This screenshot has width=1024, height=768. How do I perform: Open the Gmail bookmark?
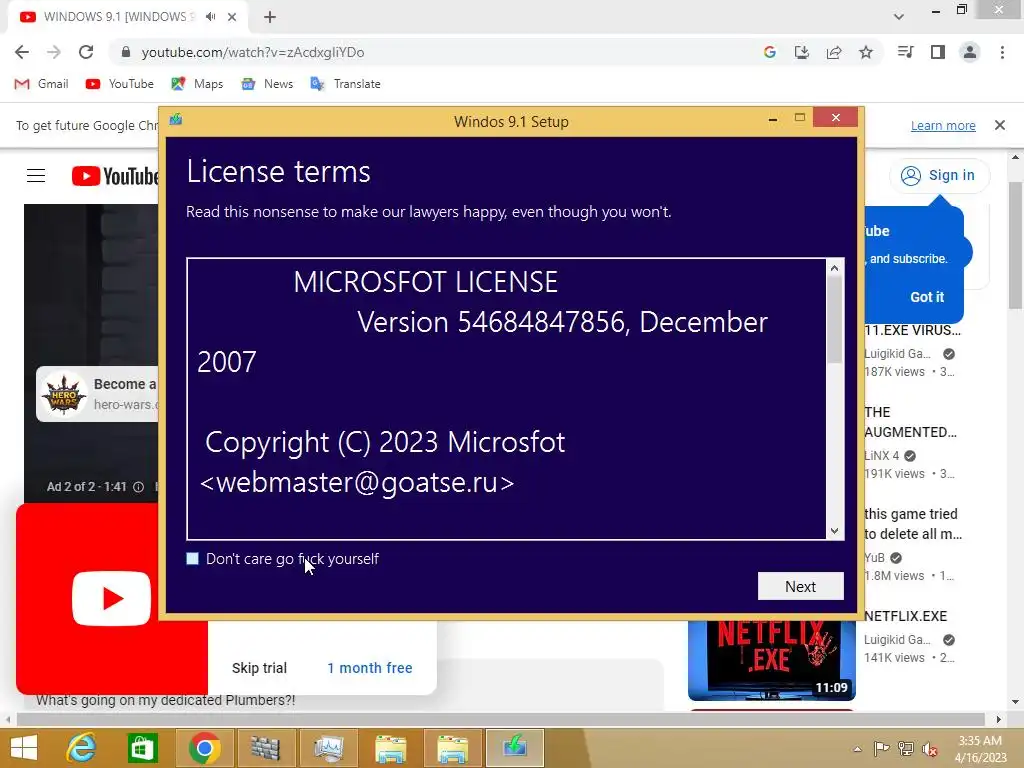41,84
